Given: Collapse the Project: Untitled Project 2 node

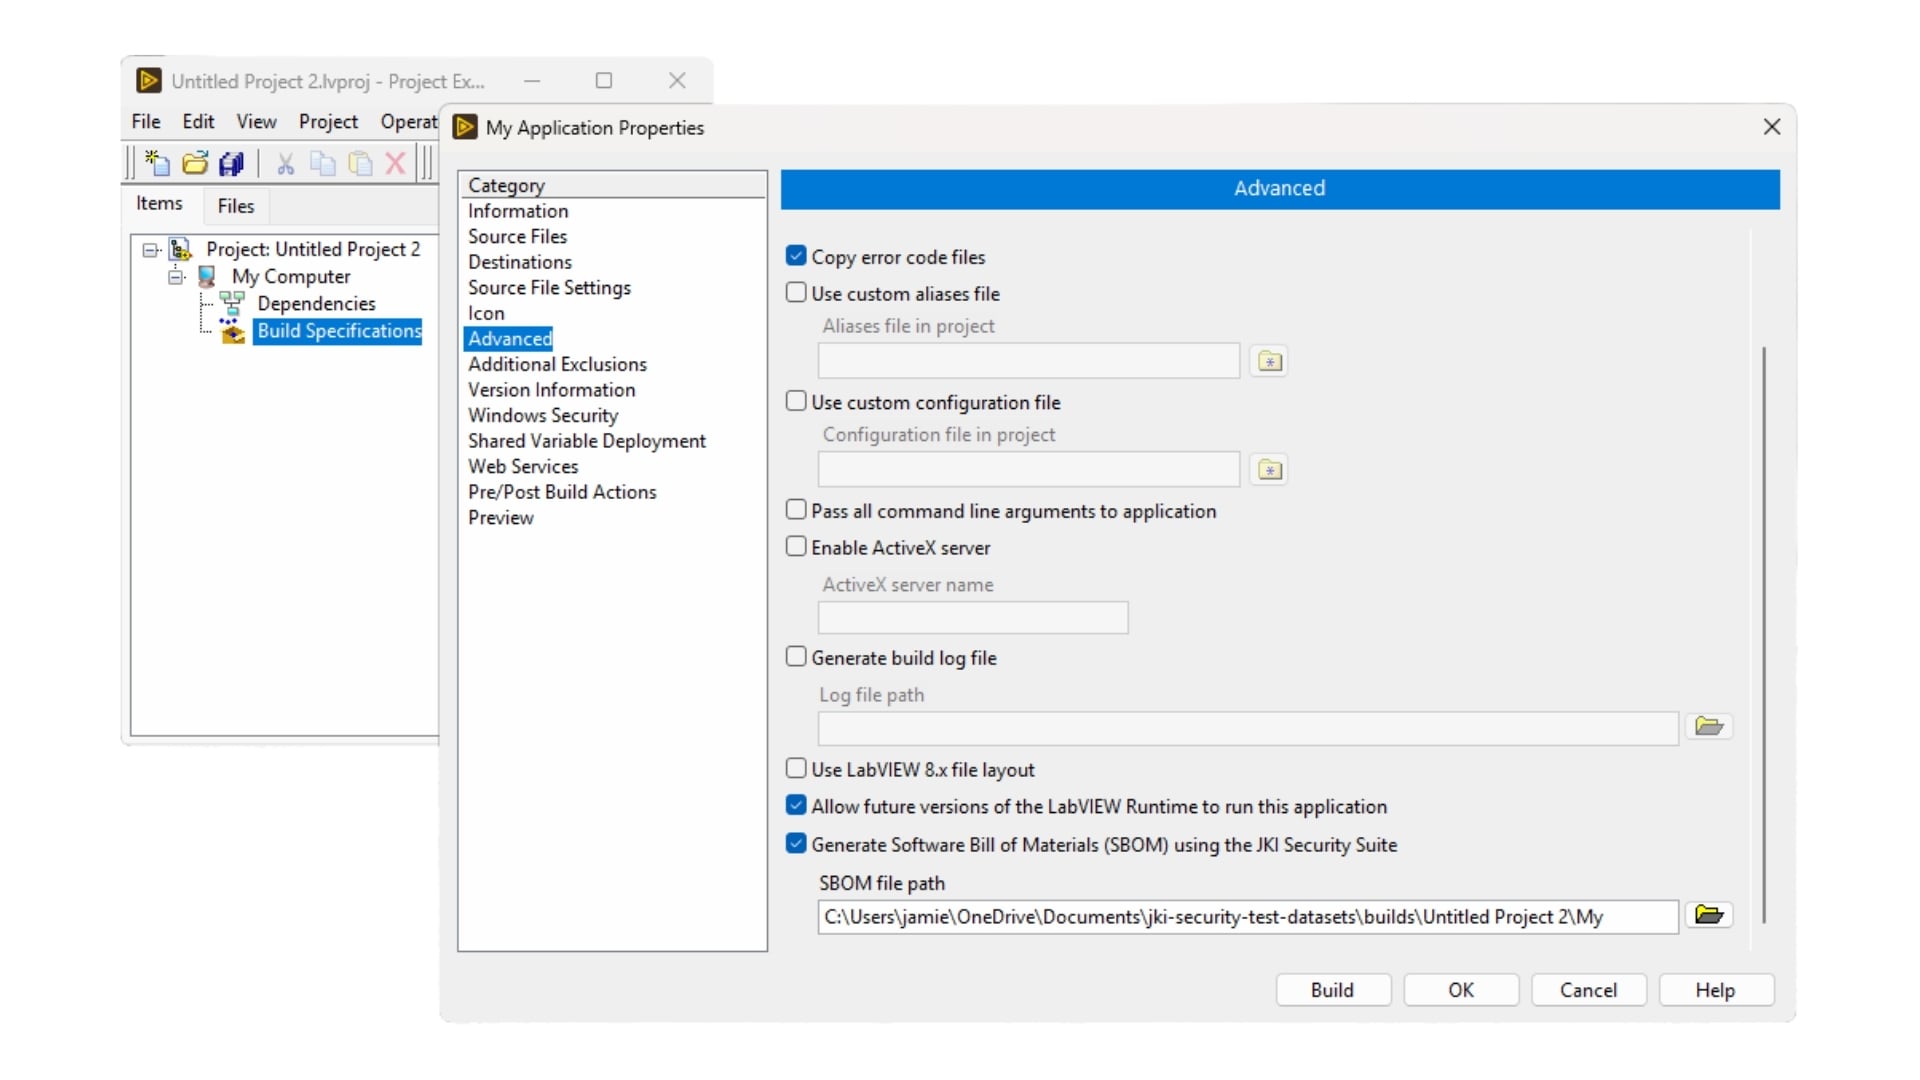Looking at the screenshot, I should 150,250.
